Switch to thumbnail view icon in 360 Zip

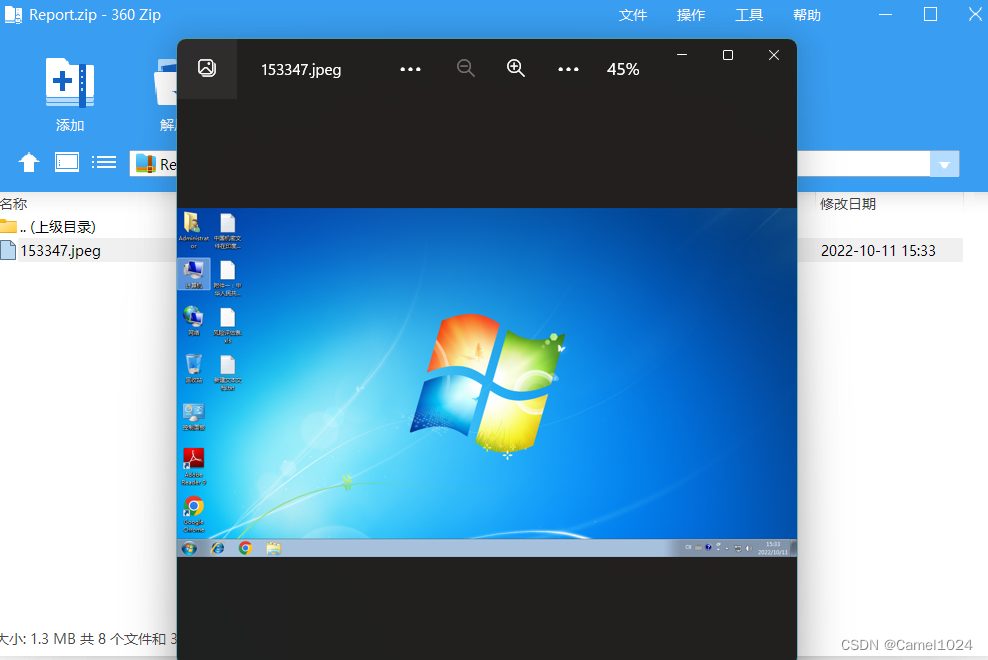pyautogui.click(x=67, y=163)
